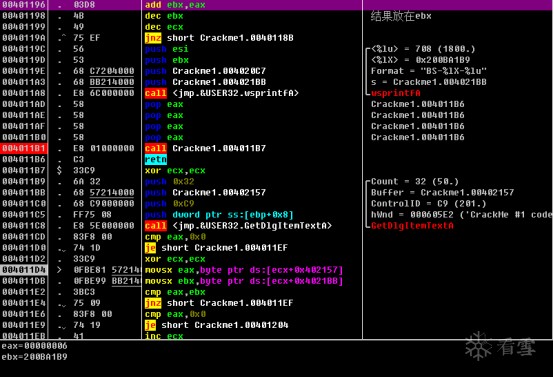Select hex bytes 'E8 5E000000'
This screenshot has width=554, height=377.
click(104, 226)
